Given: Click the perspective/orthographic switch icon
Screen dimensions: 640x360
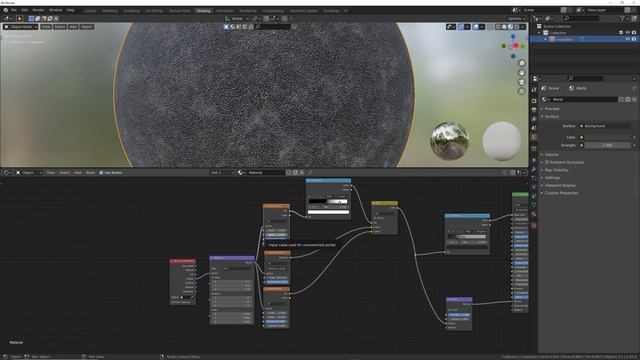Looking at the screenshot, I should click(x=522, y=91).
